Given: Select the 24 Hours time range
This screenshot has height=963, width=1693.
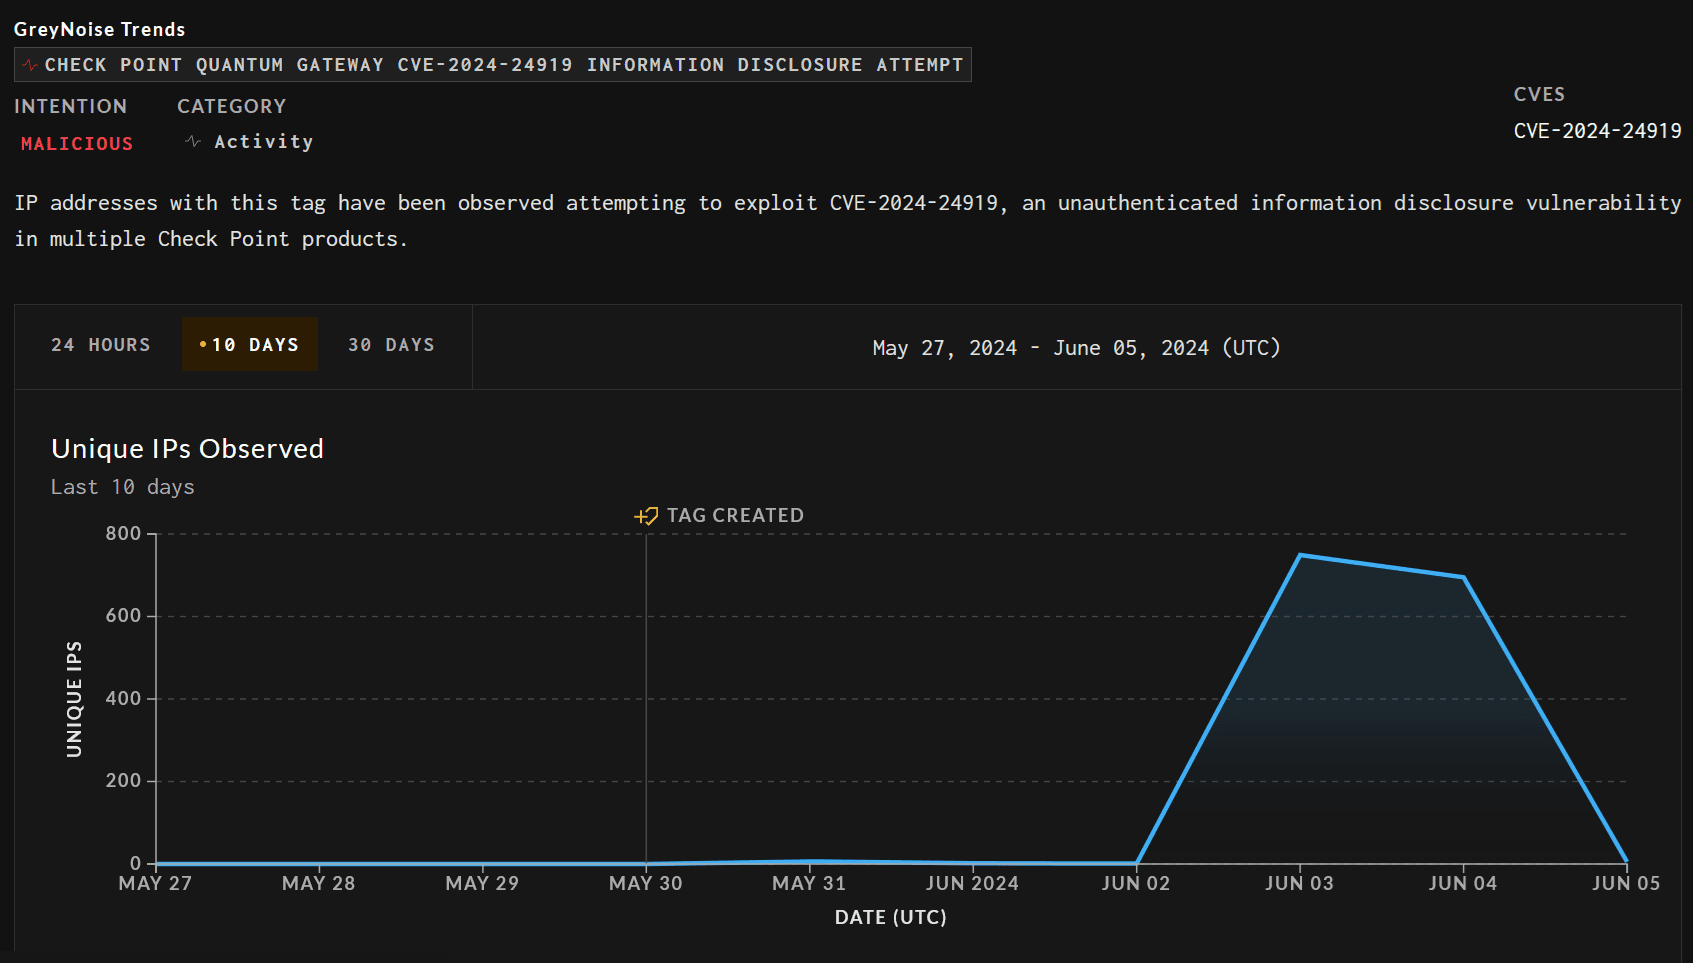Looking at the screenshot, I should click(x=100, y=345).
